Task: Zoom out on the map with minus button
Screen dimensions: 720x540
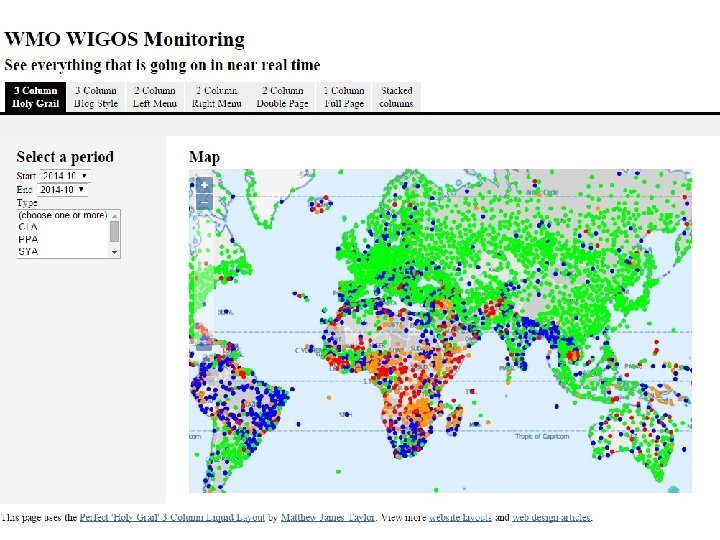Action: [x=204, y=202]
